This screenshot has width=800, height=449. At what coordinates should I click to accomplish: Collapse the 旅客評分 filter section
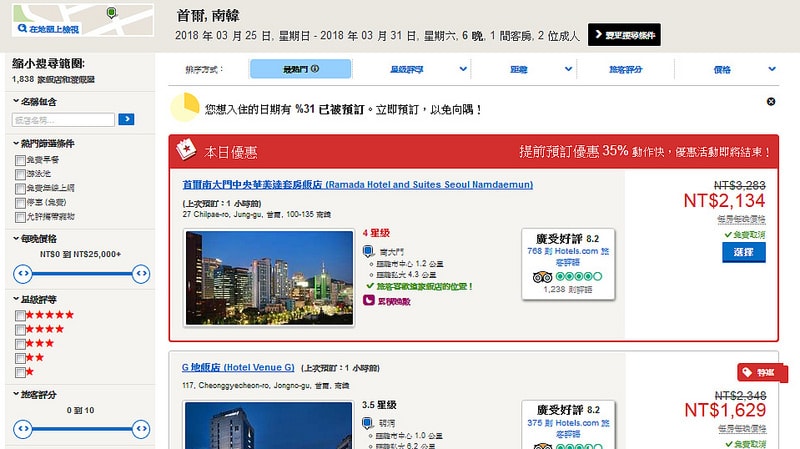(x=34, y=394)
